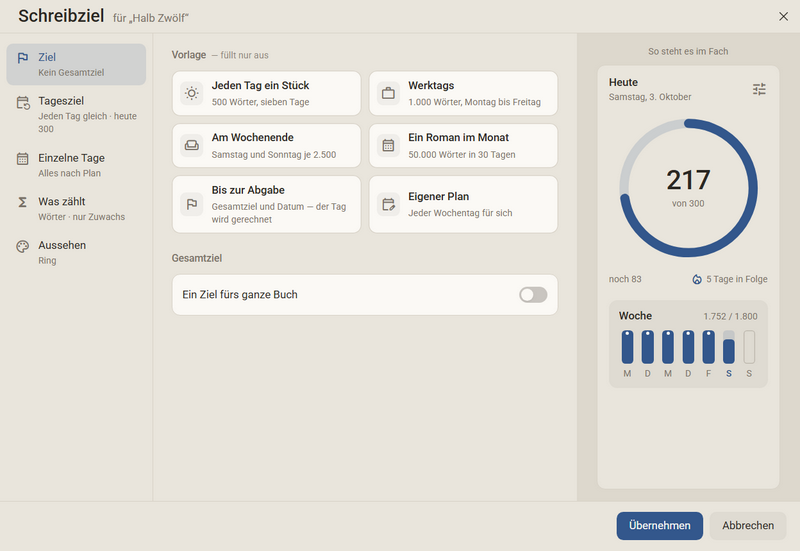
Task: Click the calendar icon beside Einzelne Tage
Action: tap(22, 159)
